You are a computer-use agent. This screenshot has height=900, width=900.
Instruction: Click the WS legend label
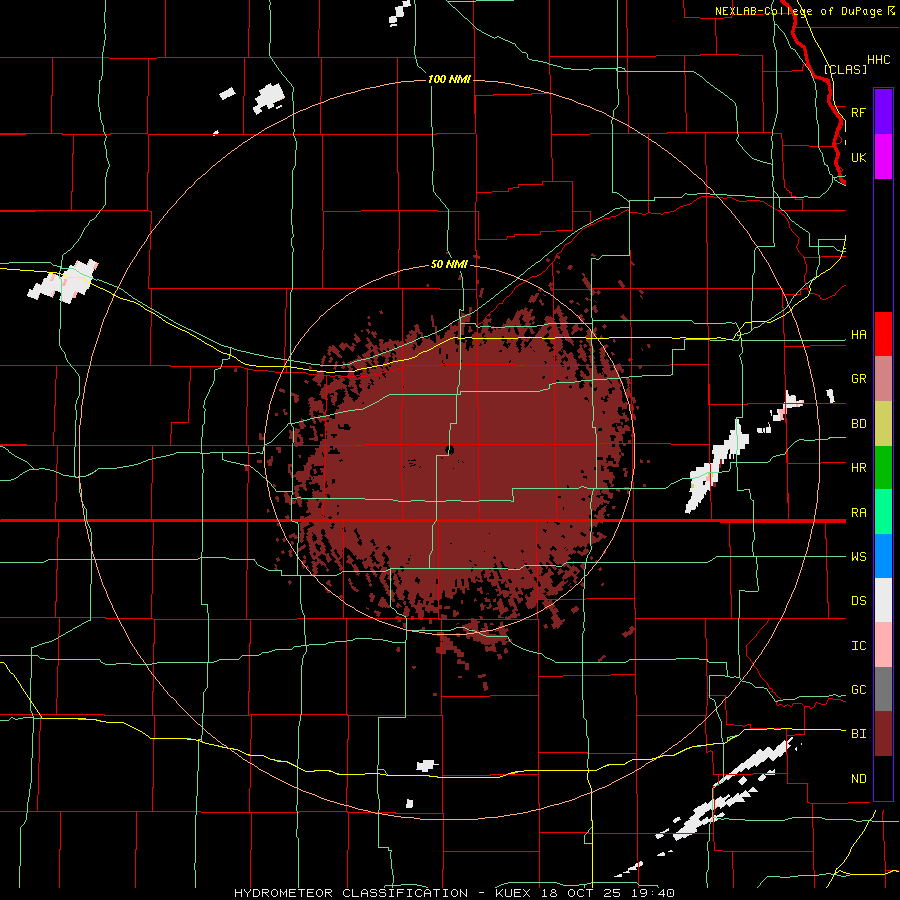pos(858,557)
